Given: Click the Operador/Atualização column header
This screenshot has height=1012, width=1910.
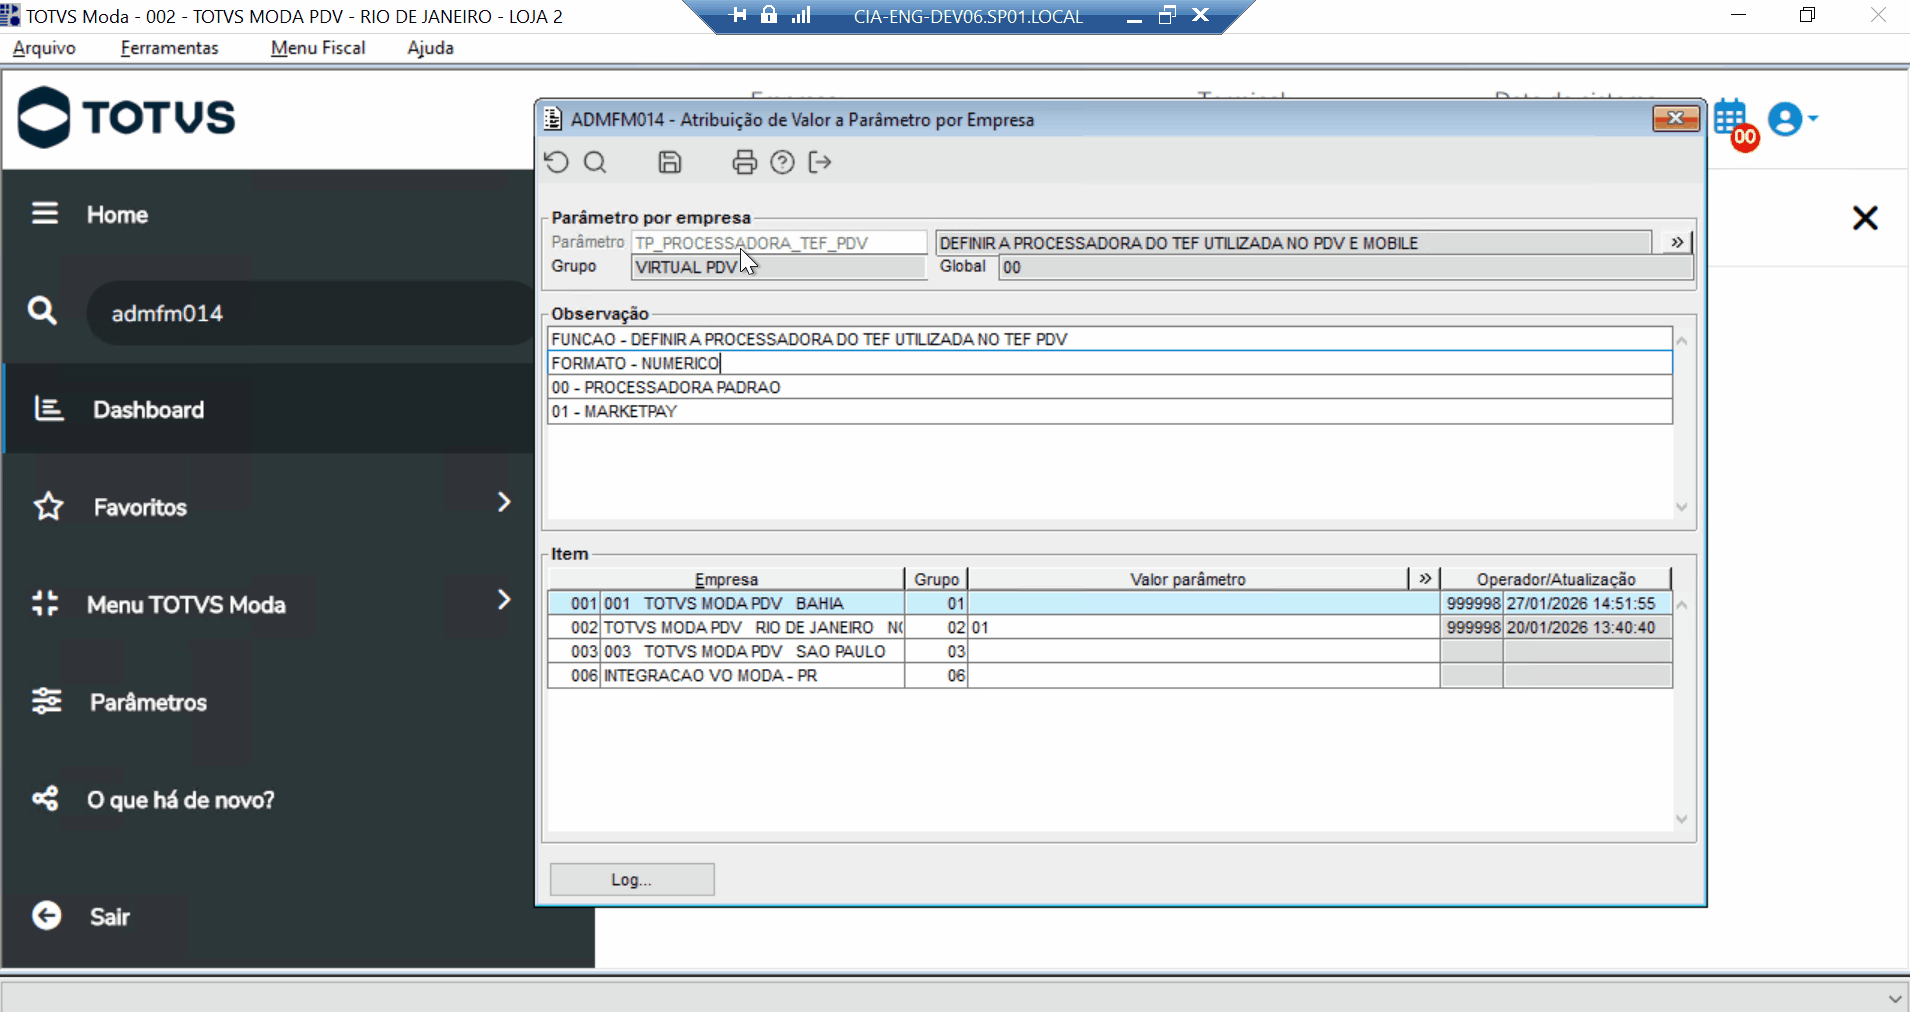Looking at the screenshot, I should click(1556, 579).
